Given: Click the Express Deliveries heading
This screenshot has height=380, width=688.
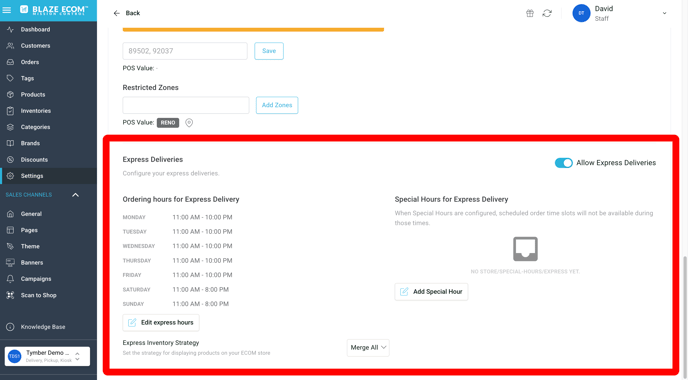Looking at the screenshot, I should coord(153,159).
